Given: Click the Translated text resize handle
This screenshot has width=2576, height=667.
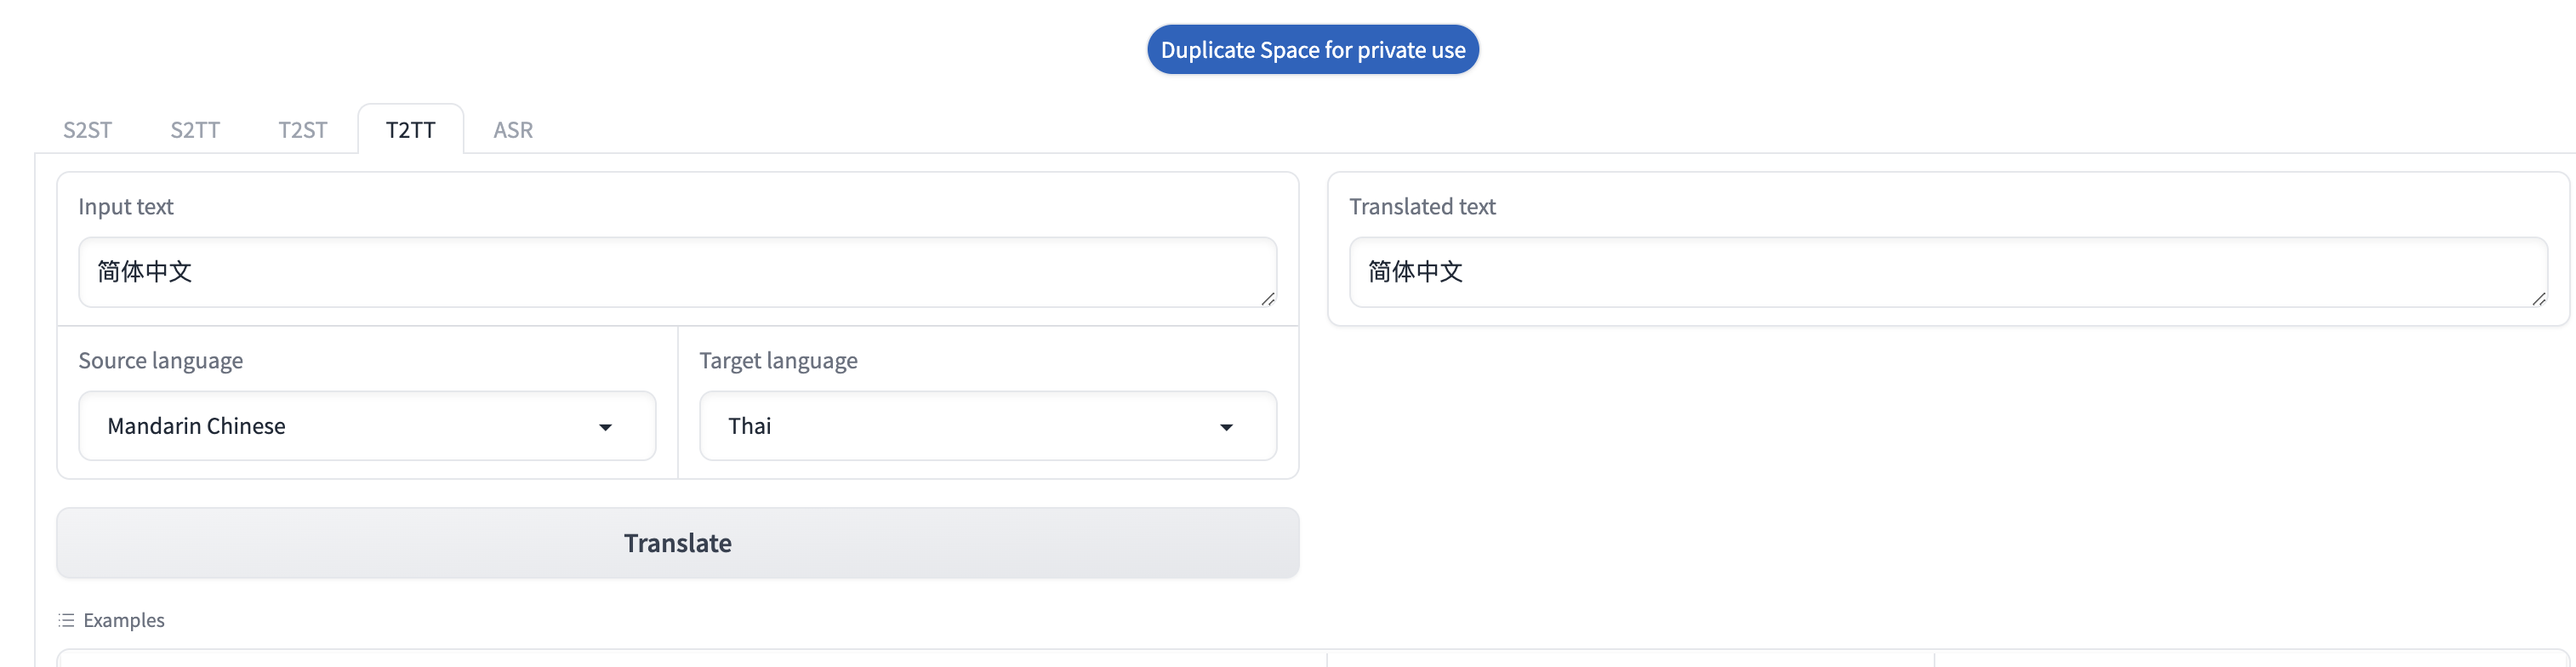Looking at the screenshot, I should tap(2539, 298).
